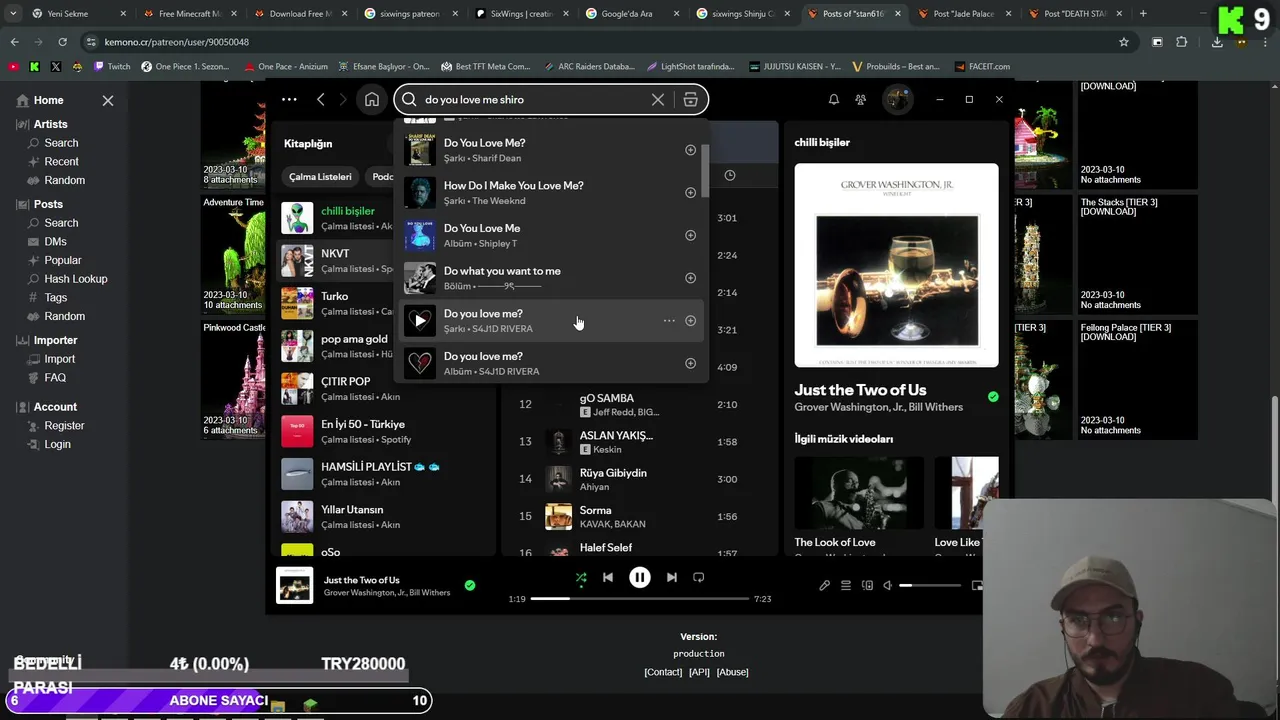The width and height of the screenshot is (1280, 720).
Task: Open Spotify notifications bell
Action: (x=833, y=99)
